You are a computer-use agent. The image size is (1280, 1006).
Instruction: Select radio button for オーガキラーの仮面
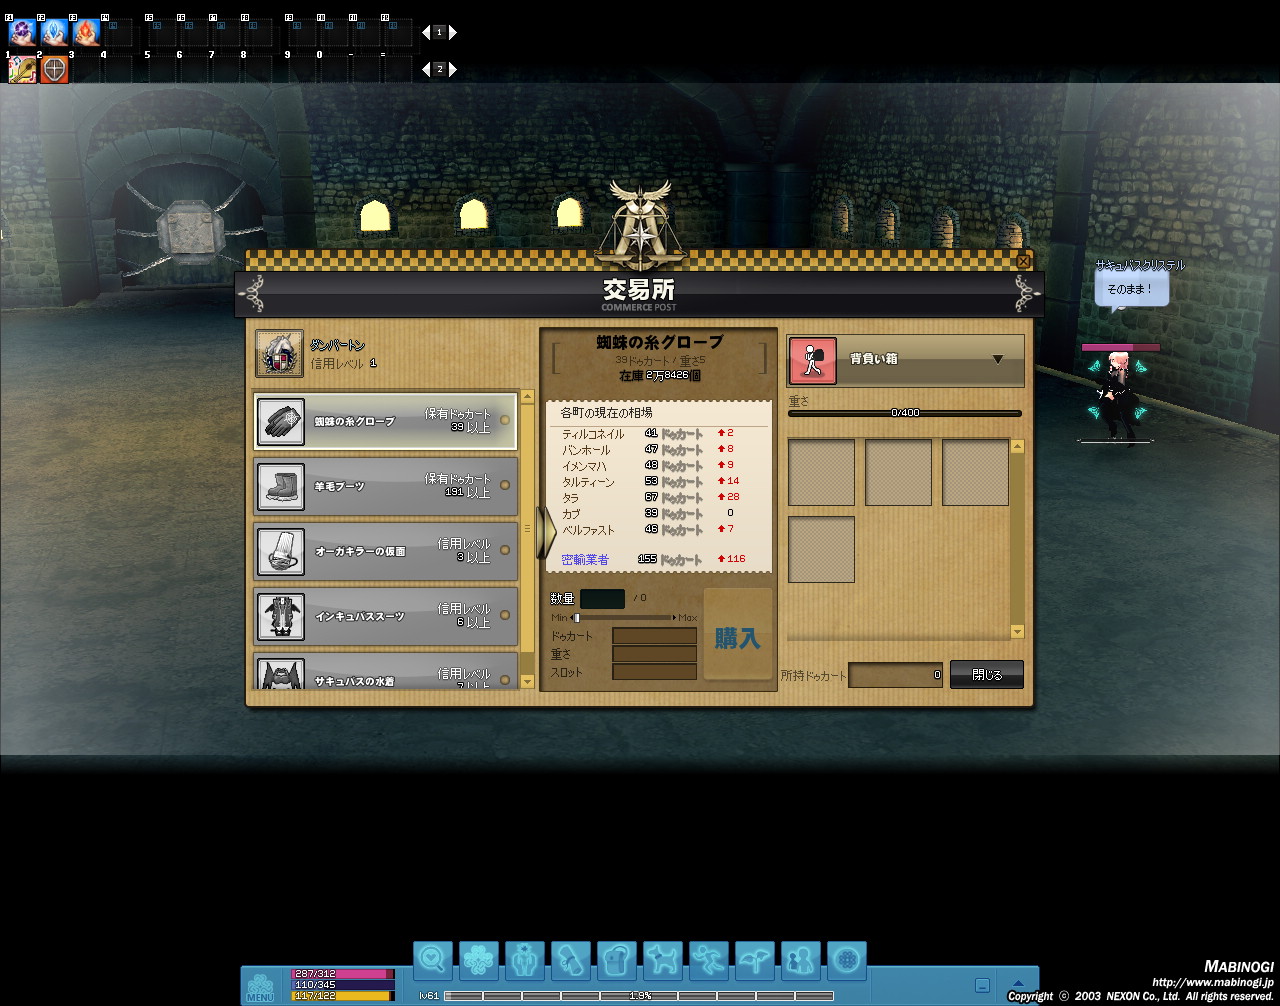click(x=505, y=550)
